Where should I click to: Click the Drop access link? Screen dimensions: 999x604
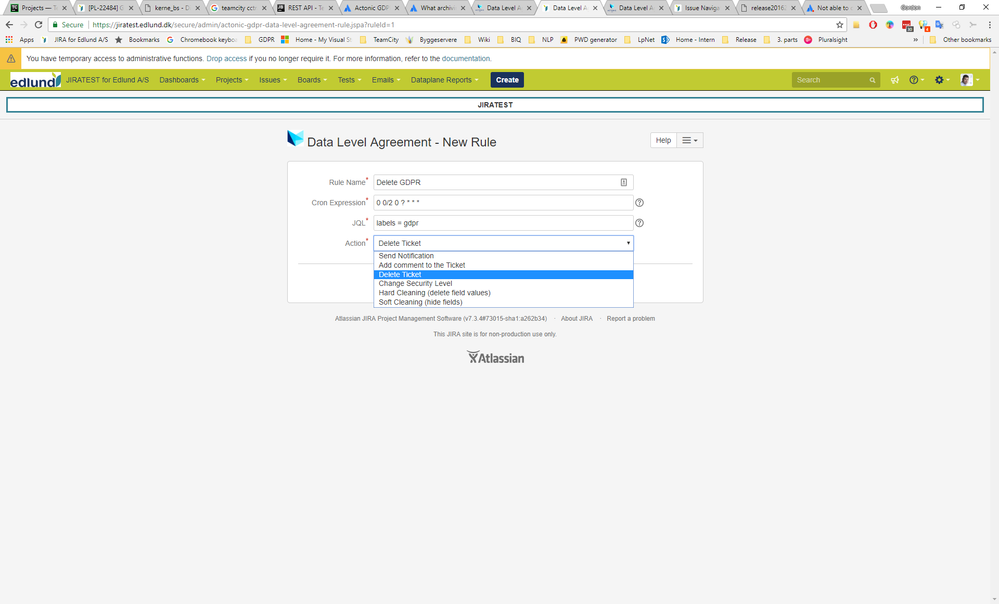click(x=226, y=58)
